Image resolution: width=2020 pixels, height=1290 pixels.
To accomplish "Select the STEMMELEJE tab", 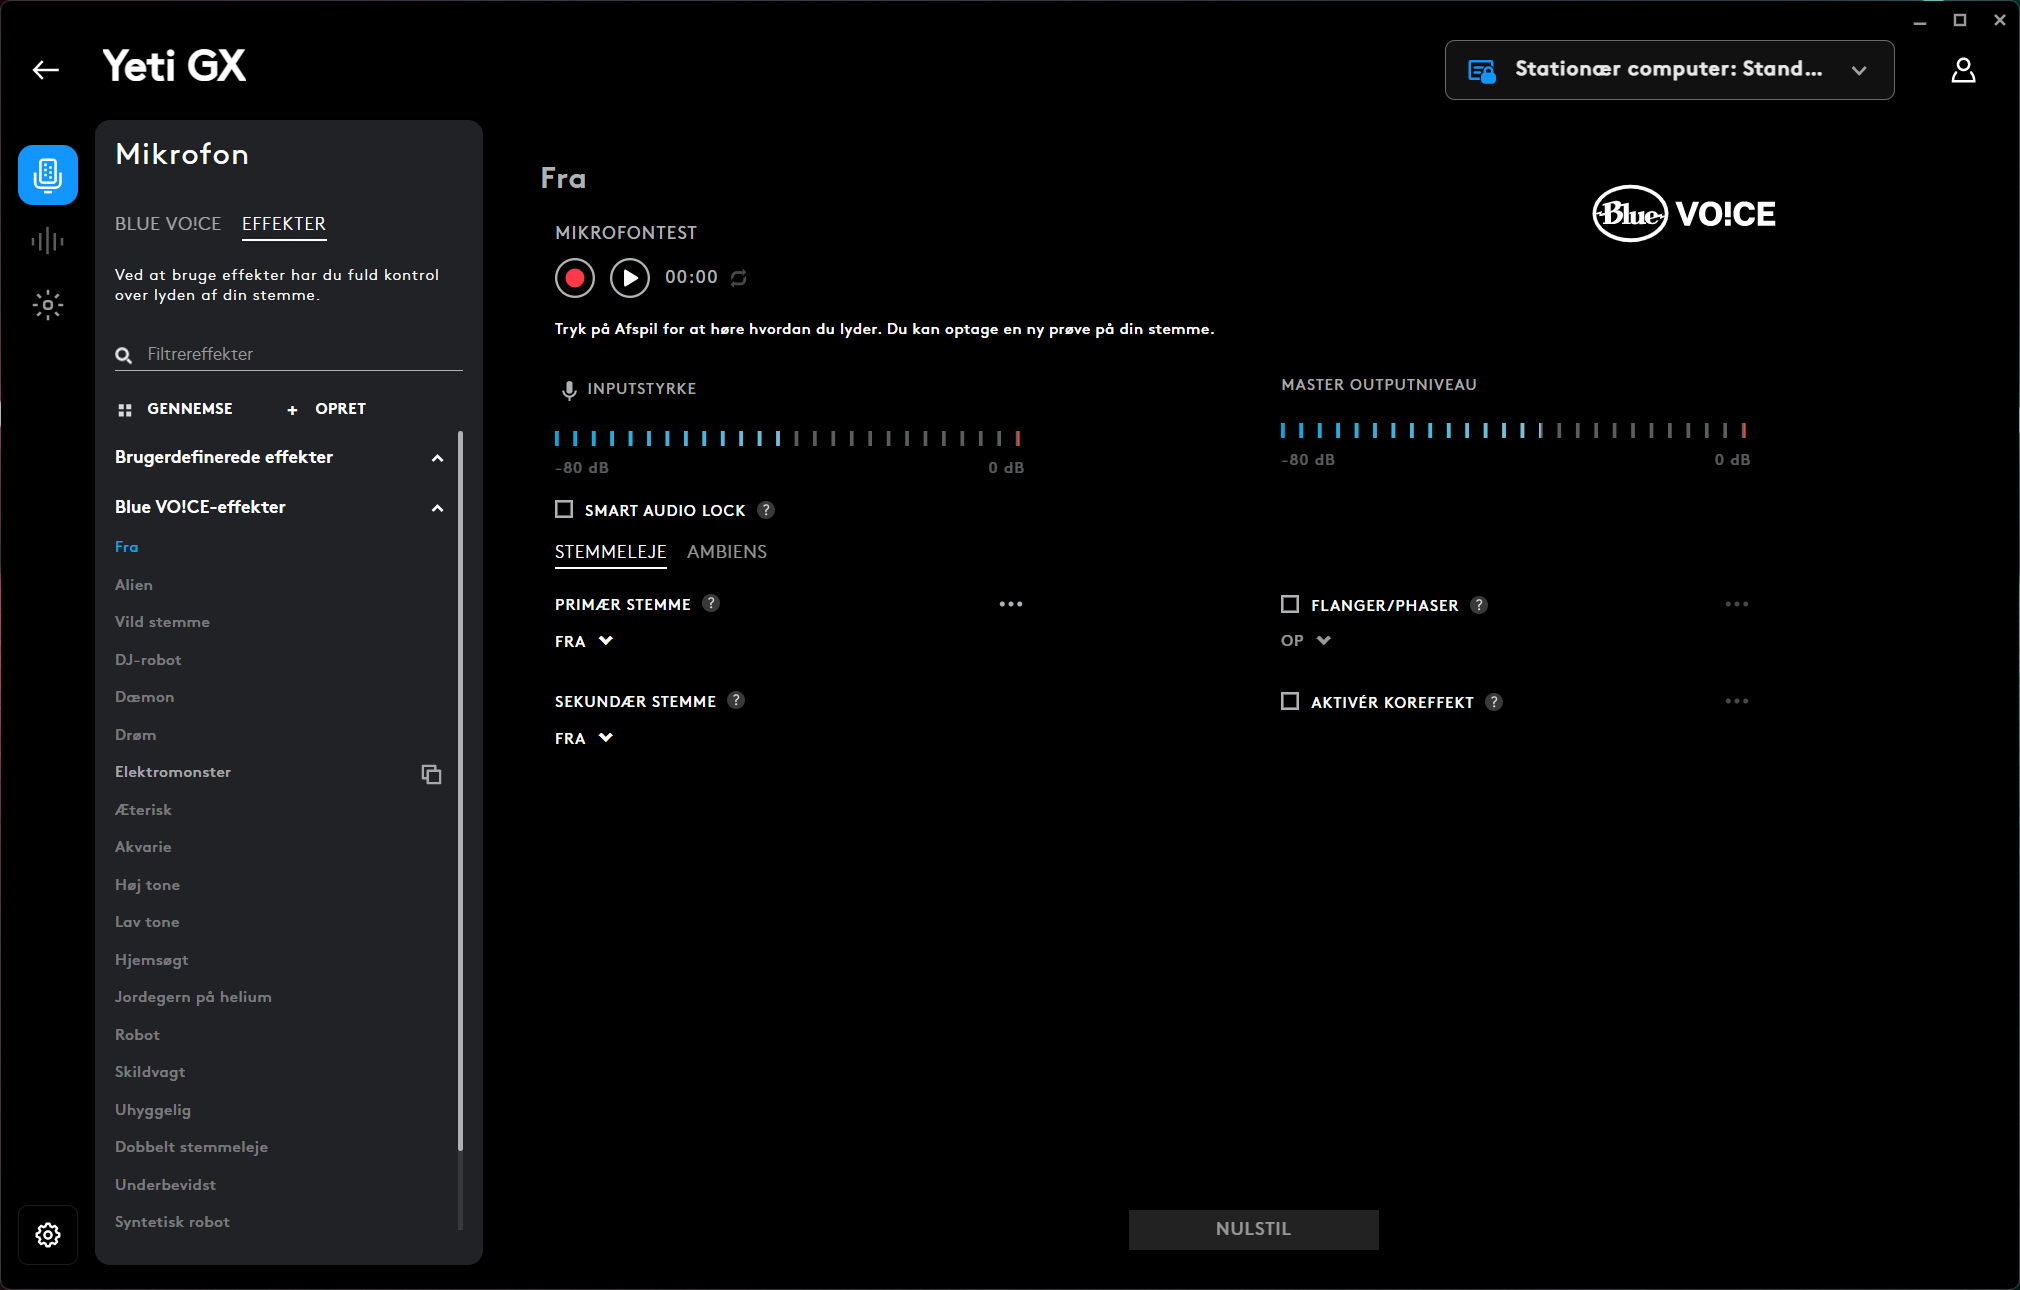I will coord(611,552).
